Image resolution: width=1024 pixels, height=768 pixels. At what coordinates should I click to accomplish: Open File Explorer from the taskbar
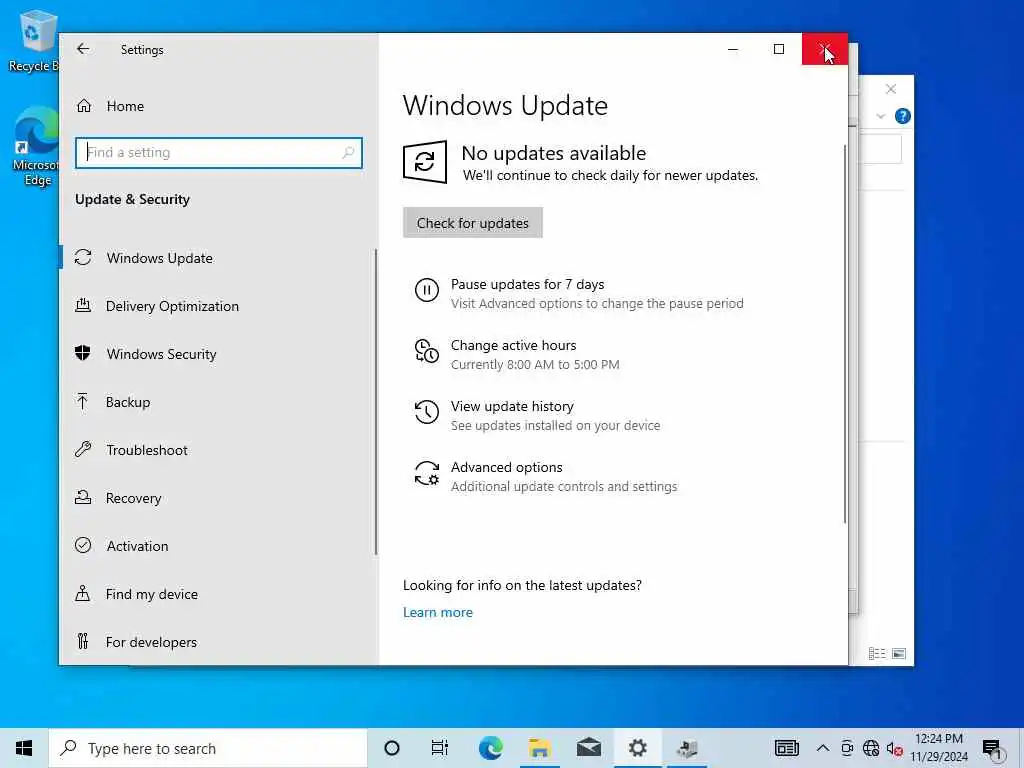click(x=539, y=748)
